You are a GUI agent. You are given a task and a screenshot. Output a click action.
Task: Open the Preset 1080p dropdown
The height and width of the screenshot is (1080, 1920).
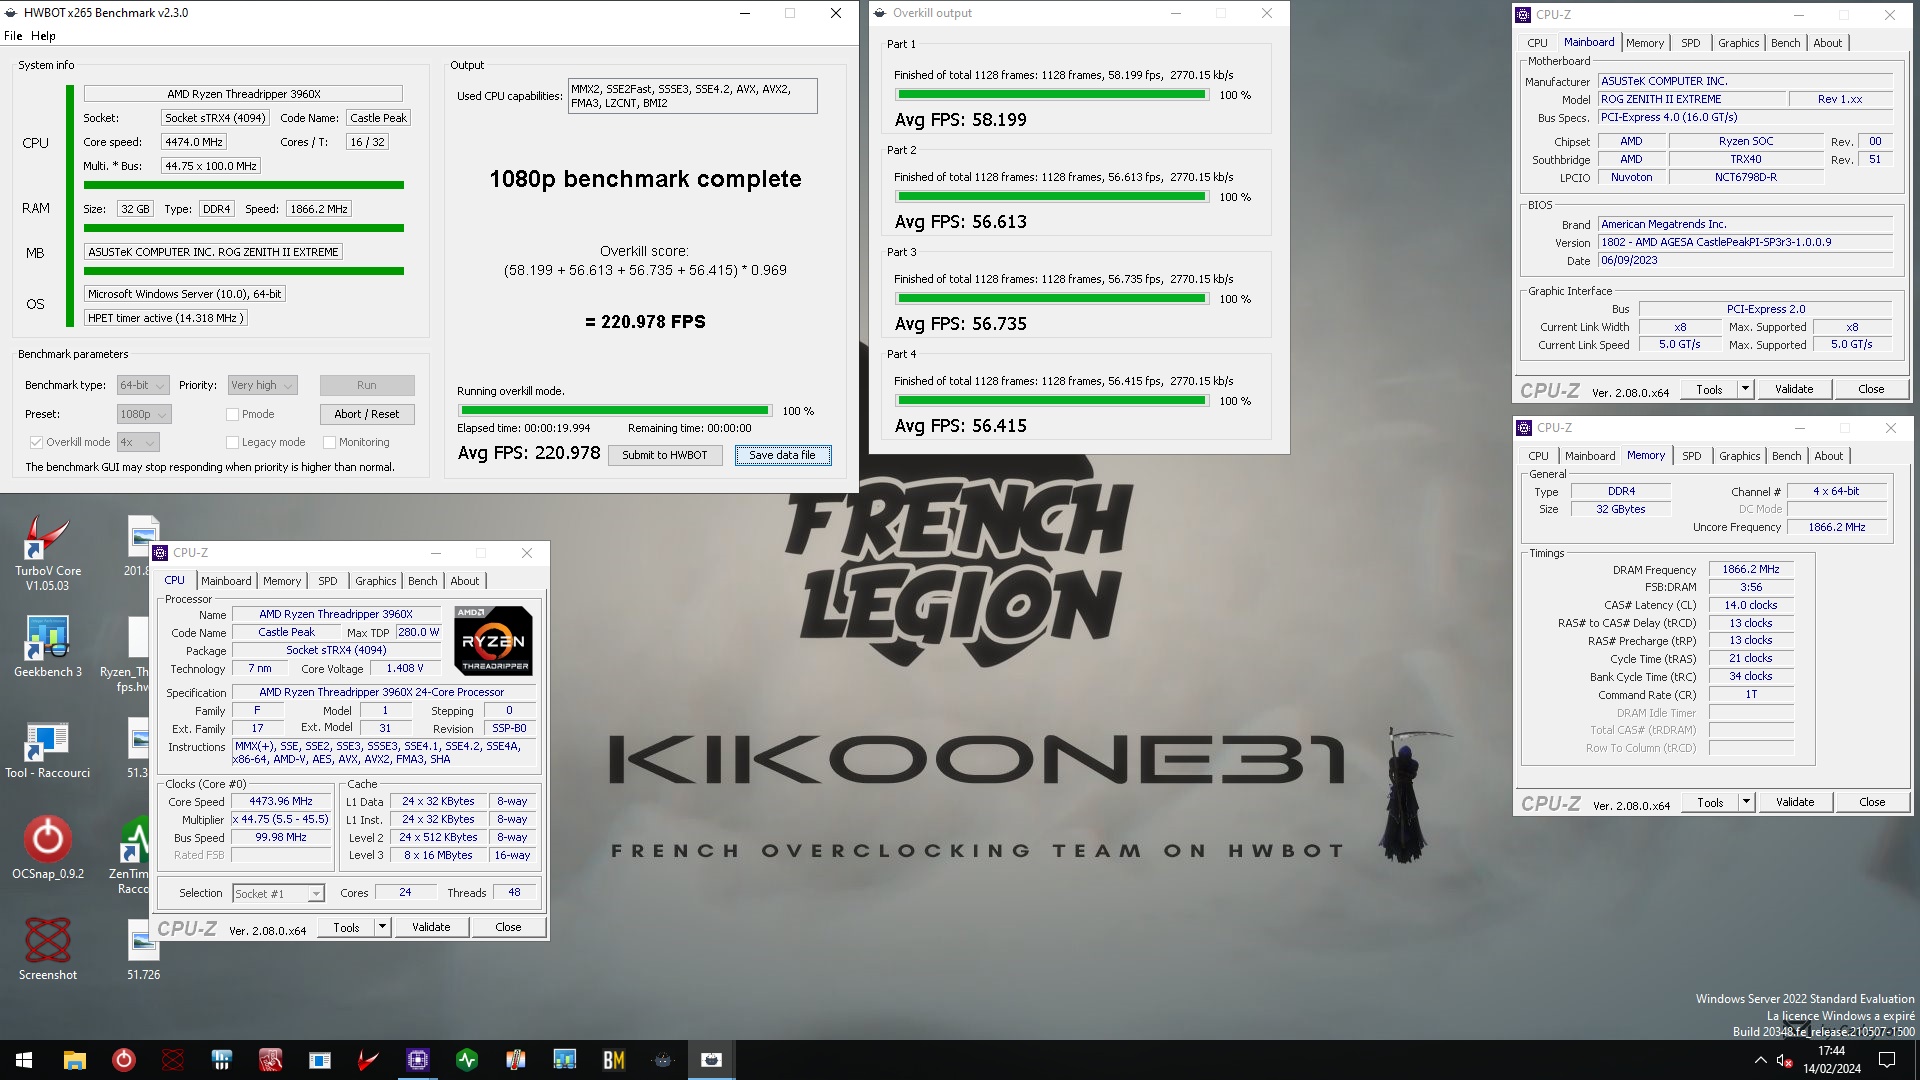coord(144,414)
